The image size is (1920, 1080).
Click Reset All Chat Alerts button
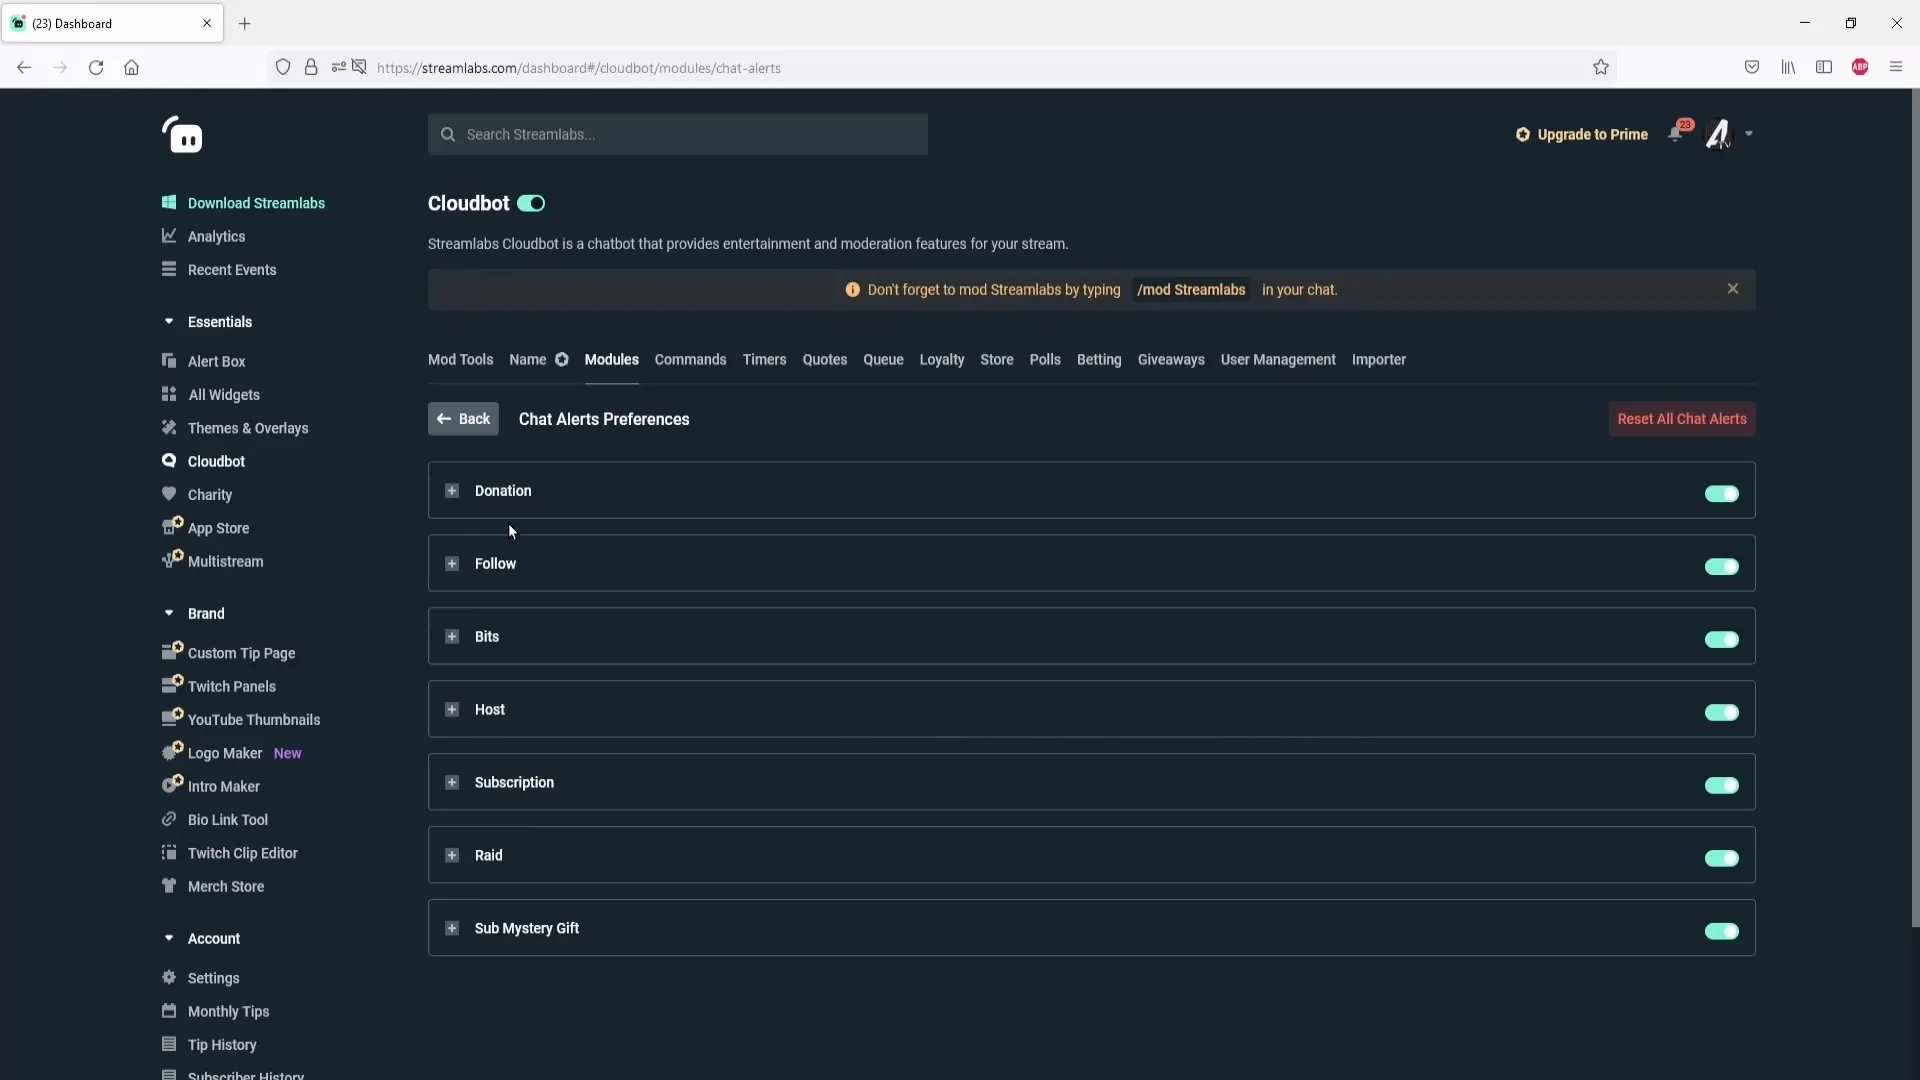point(1682,419)
